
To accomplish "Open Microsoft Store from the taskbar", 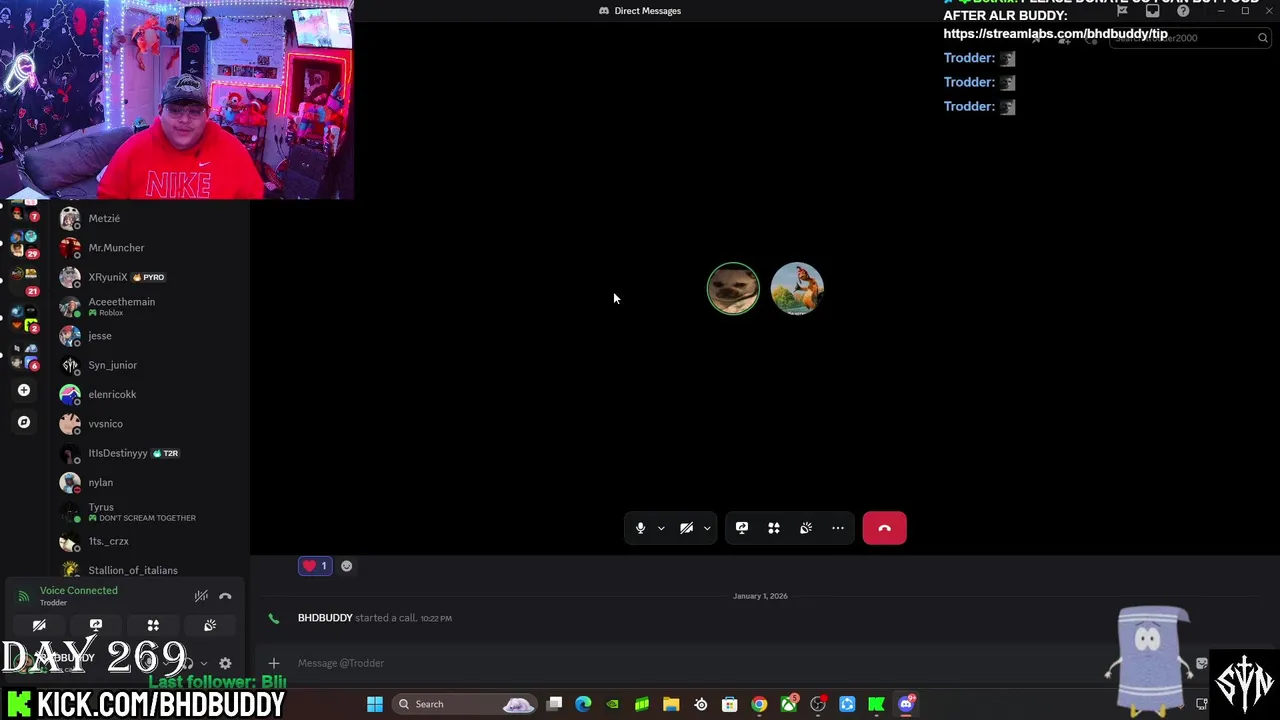I will 730,704.
